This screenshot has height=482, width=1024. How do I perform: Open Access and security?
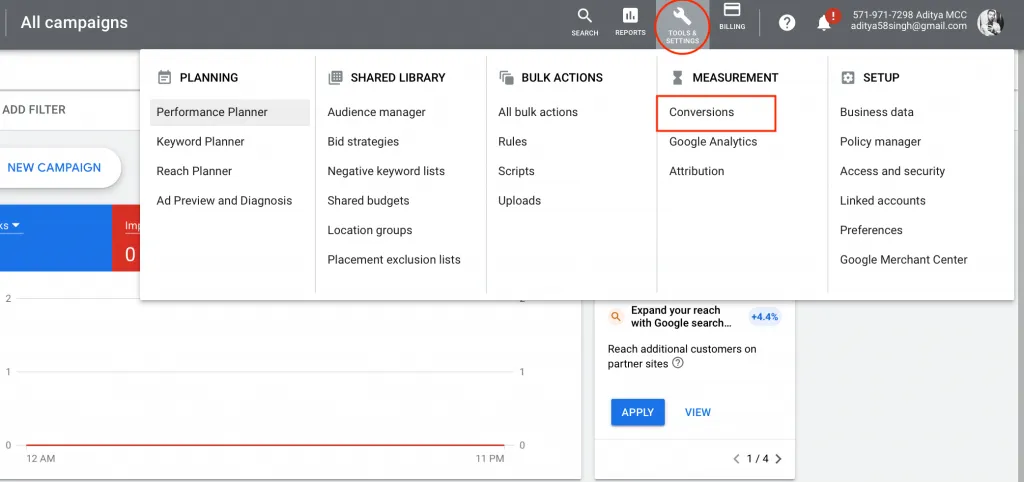892,171
